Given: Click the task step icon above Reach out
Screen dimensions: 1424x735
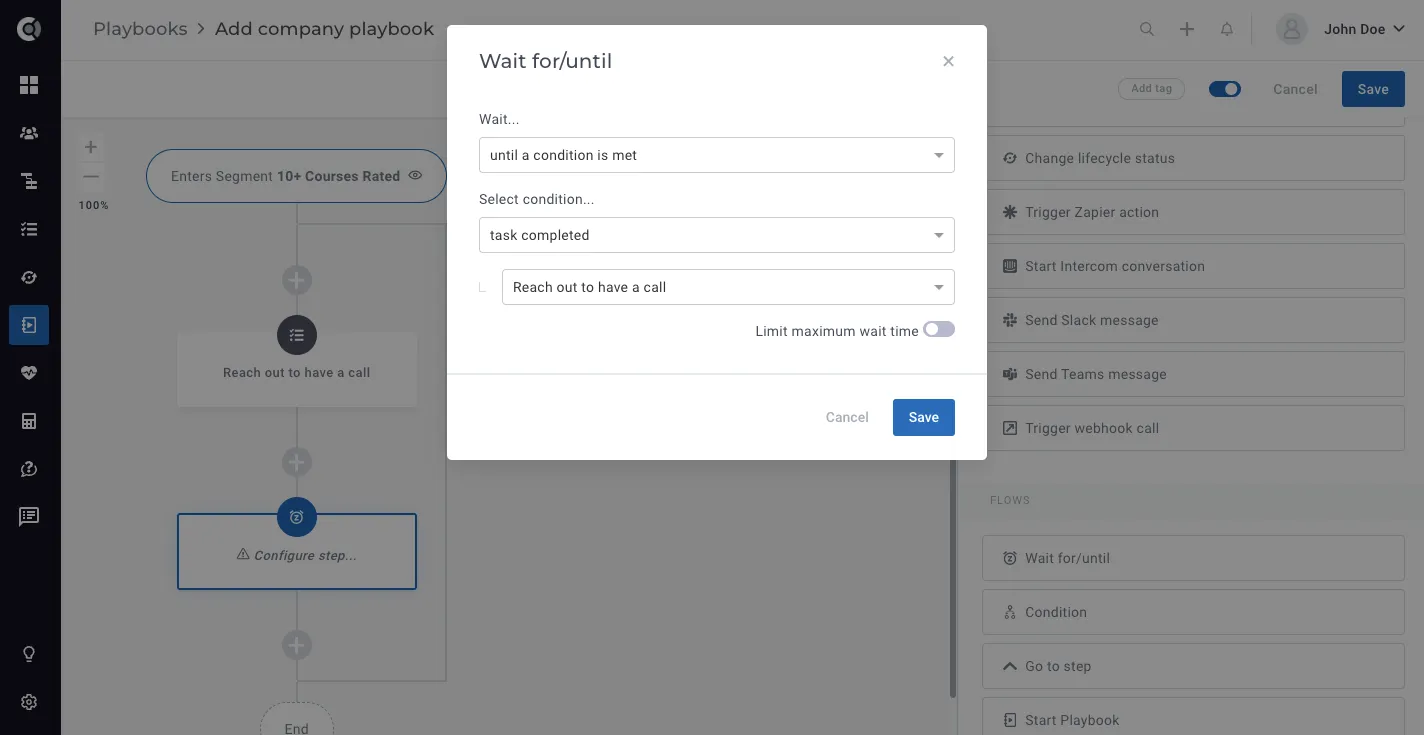Looking at the screenshot, I should coord(297,335).
